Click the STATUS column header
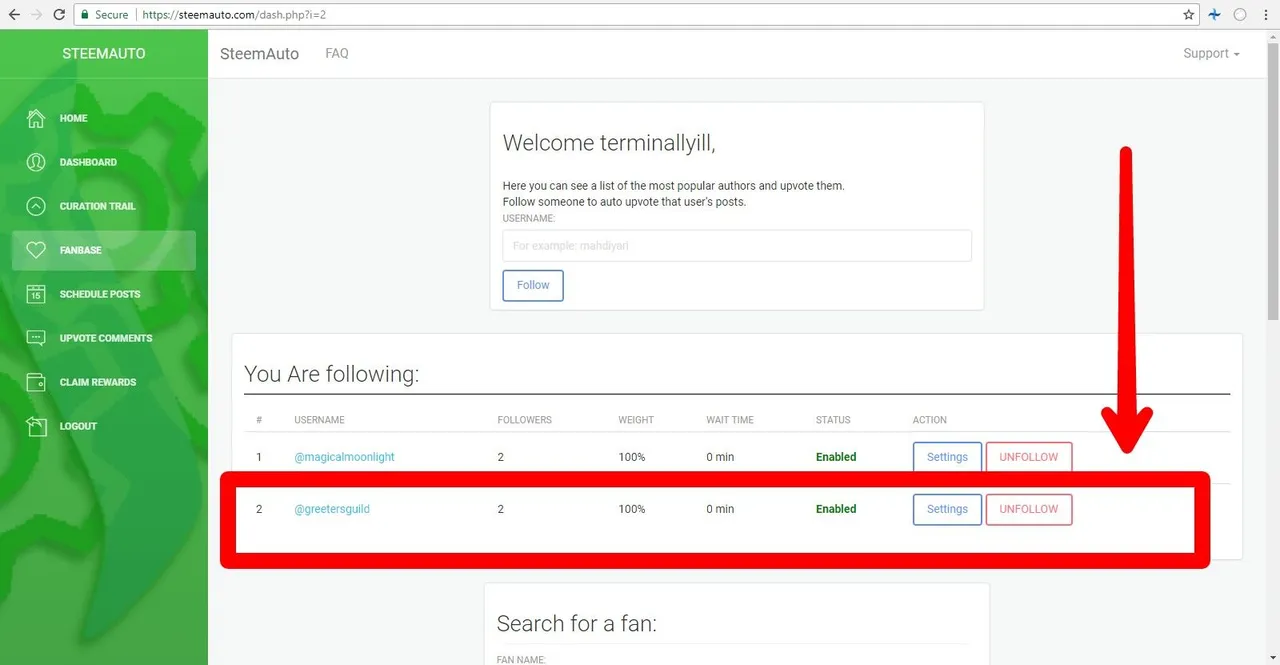 tap(832, 420)
